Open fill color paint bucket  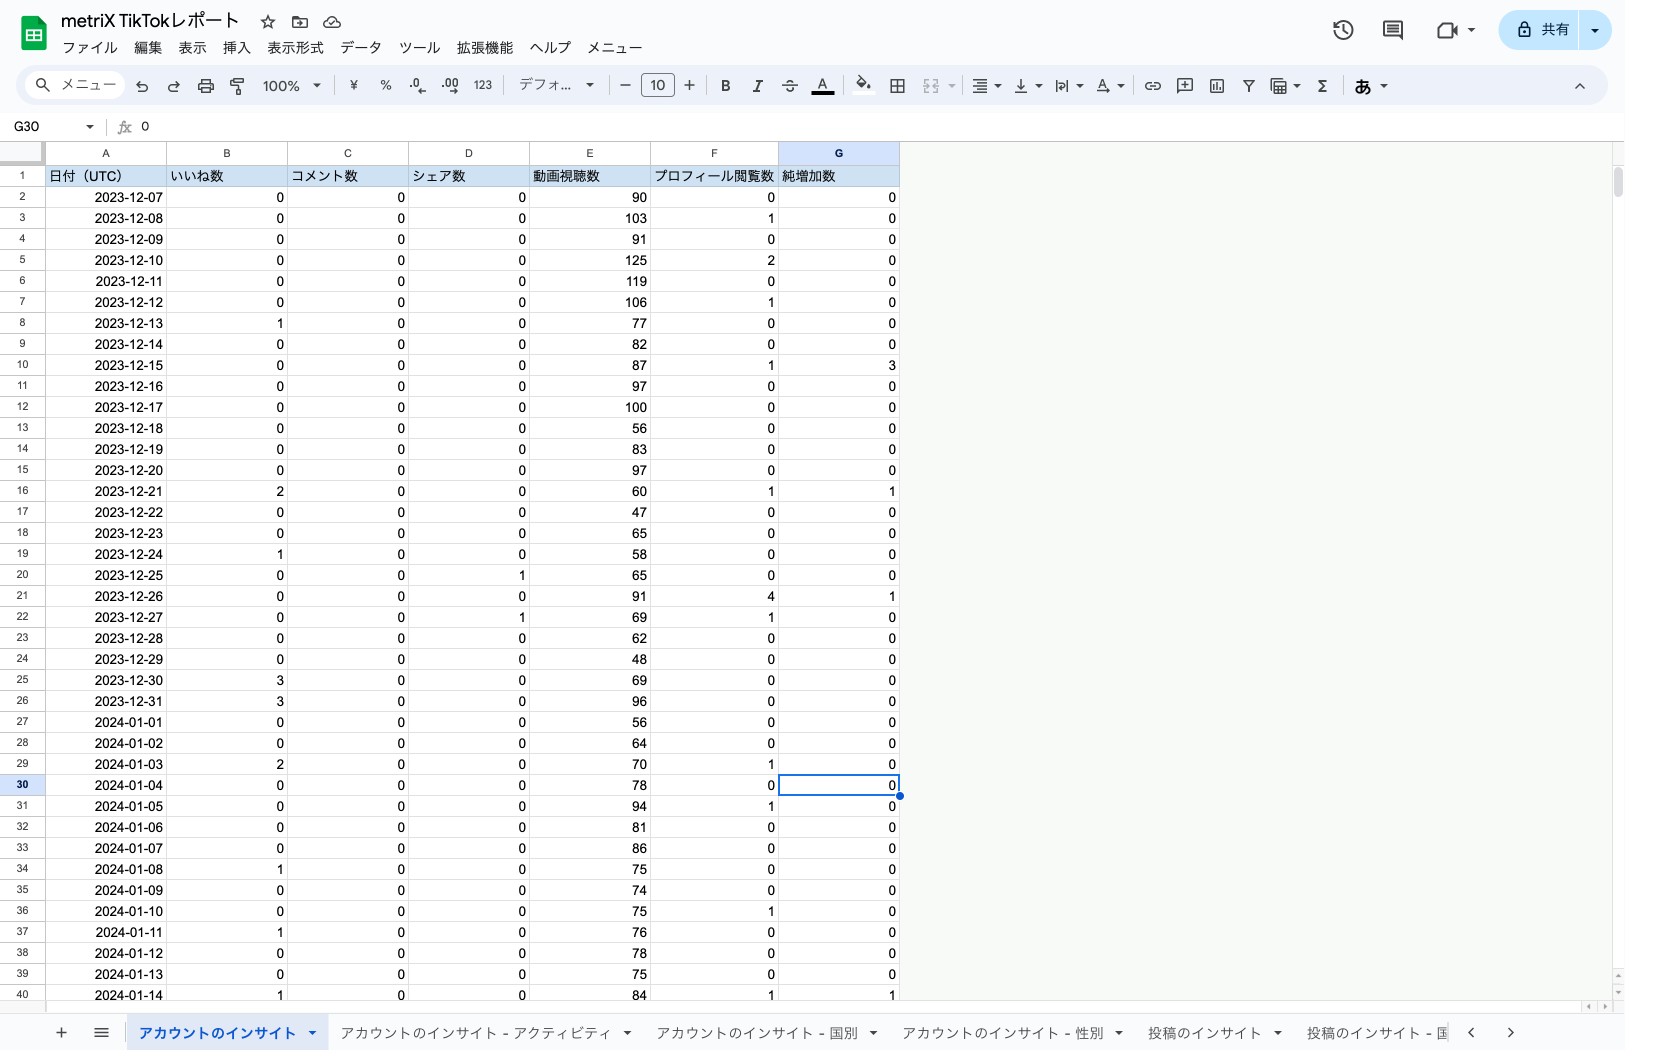point(864,86)
